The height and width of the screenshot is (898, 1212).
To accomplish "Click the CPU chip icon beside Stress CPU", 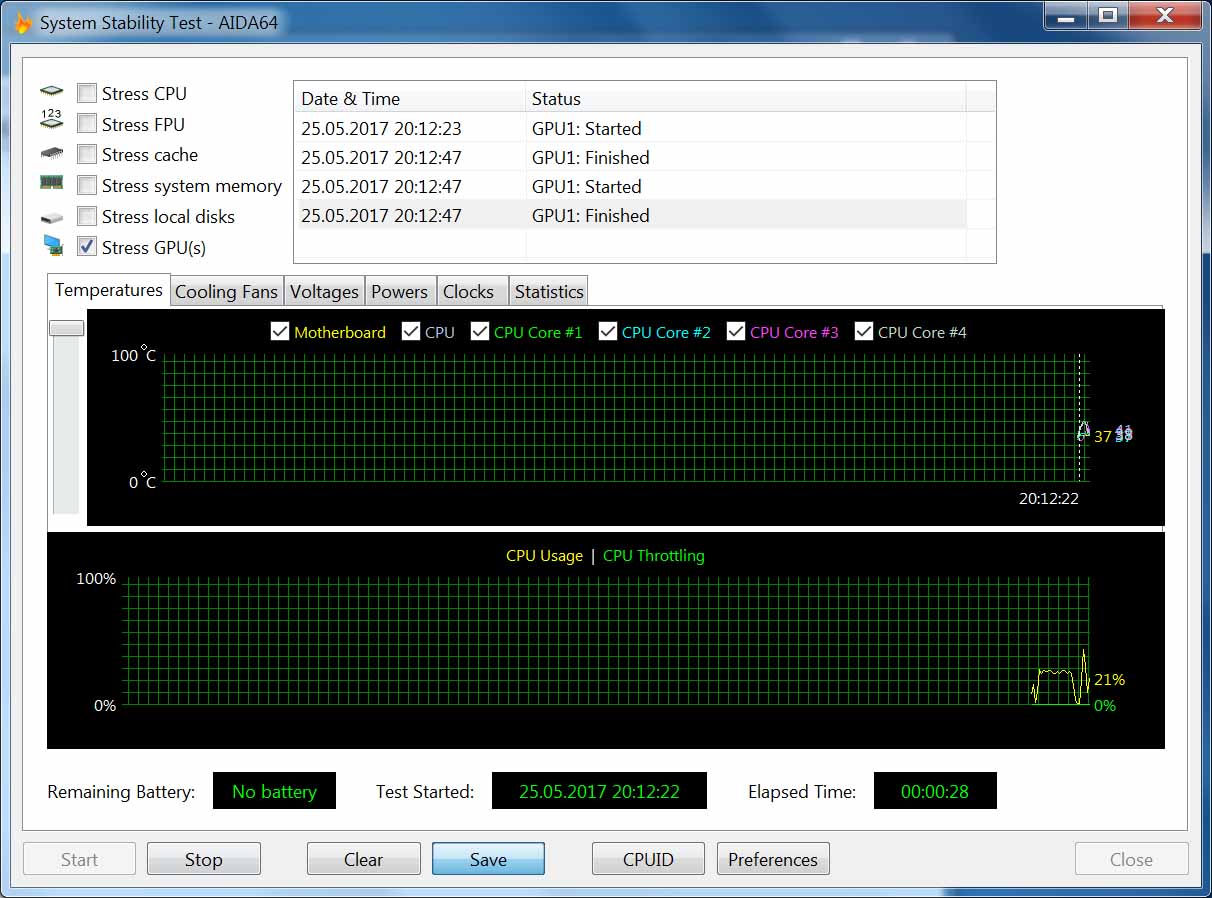I will (x=51, y=92).
